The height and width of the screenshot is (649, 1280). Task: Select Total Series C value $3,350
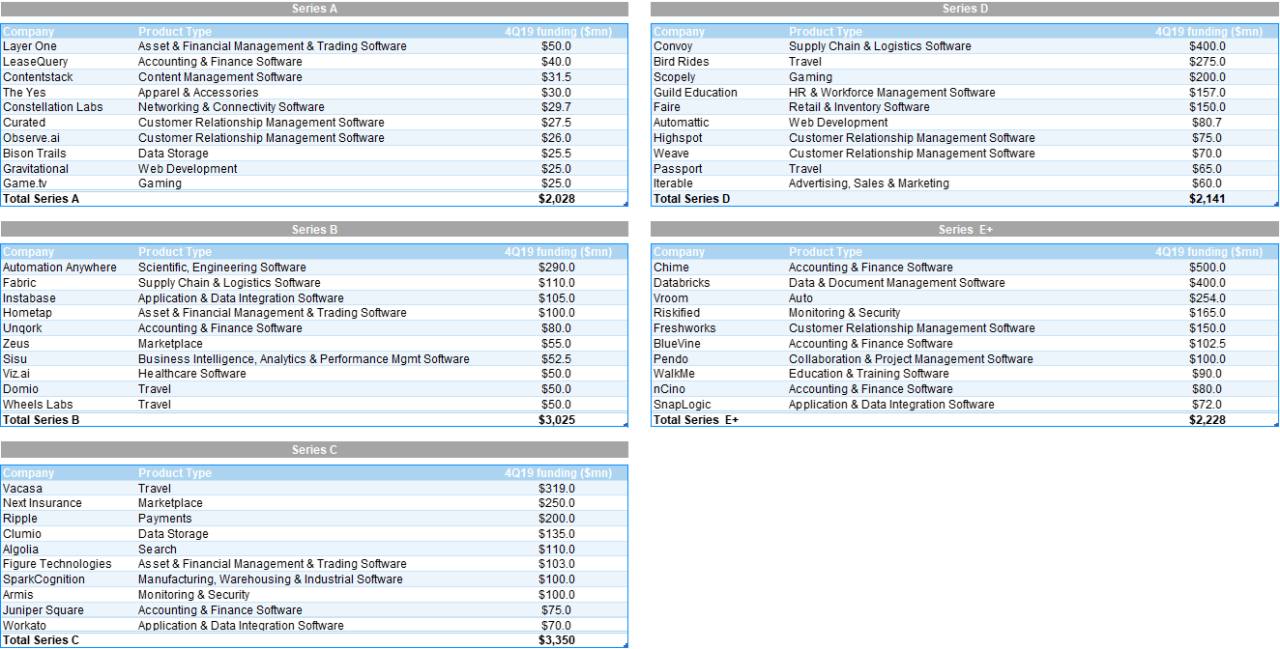(x=556, y=641)
